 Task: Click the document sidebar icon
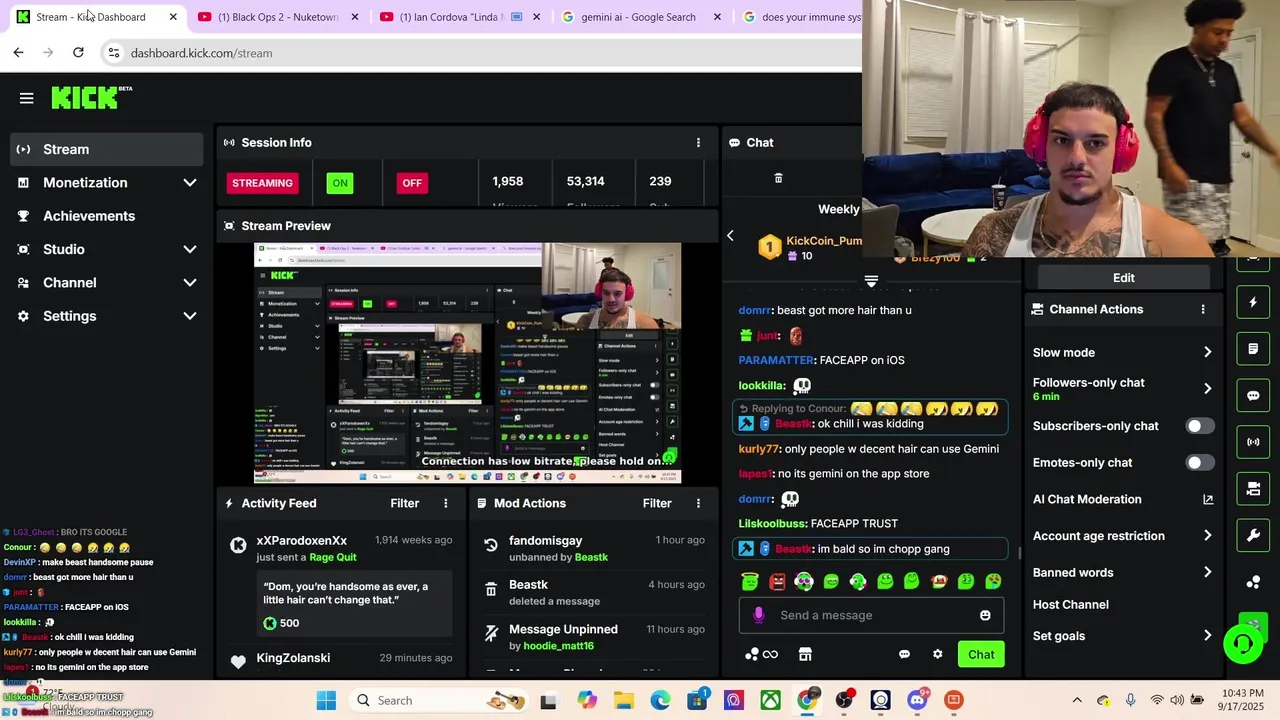[1253, 349]
